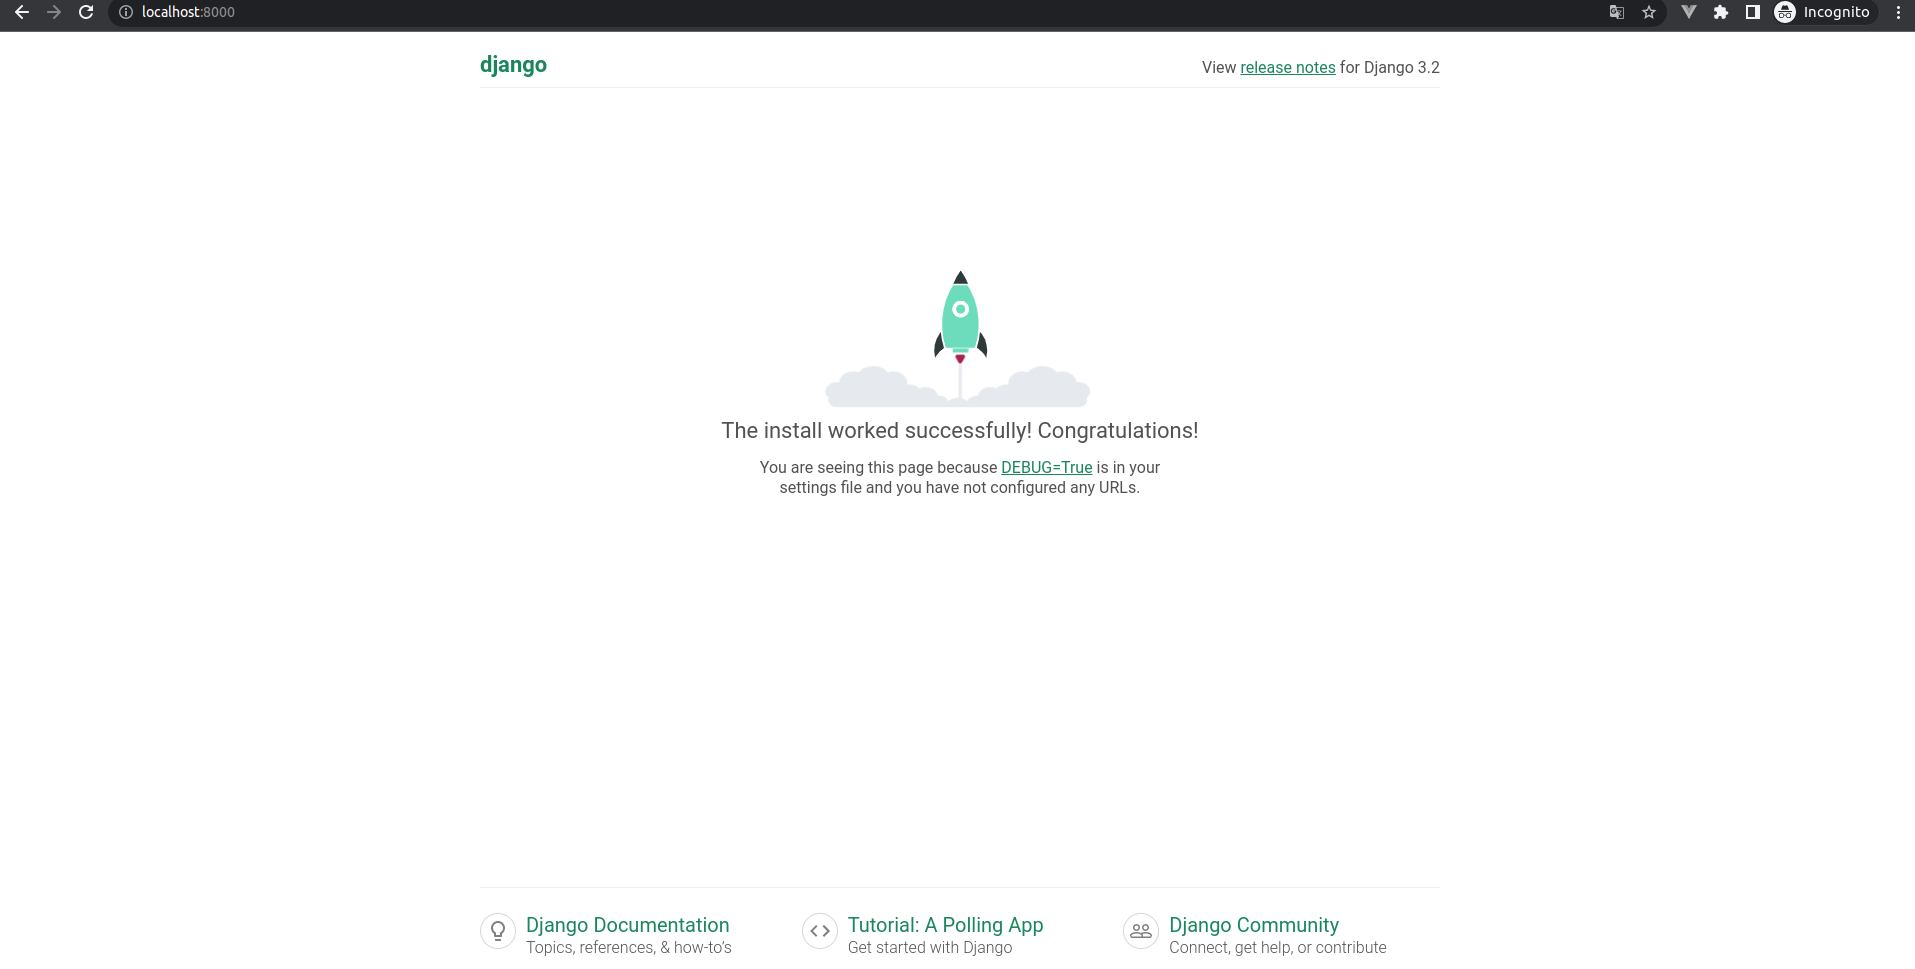Open the release notes link
Image resolution: width=1915 pixels, height=969 pixels.
point(1287,67)
